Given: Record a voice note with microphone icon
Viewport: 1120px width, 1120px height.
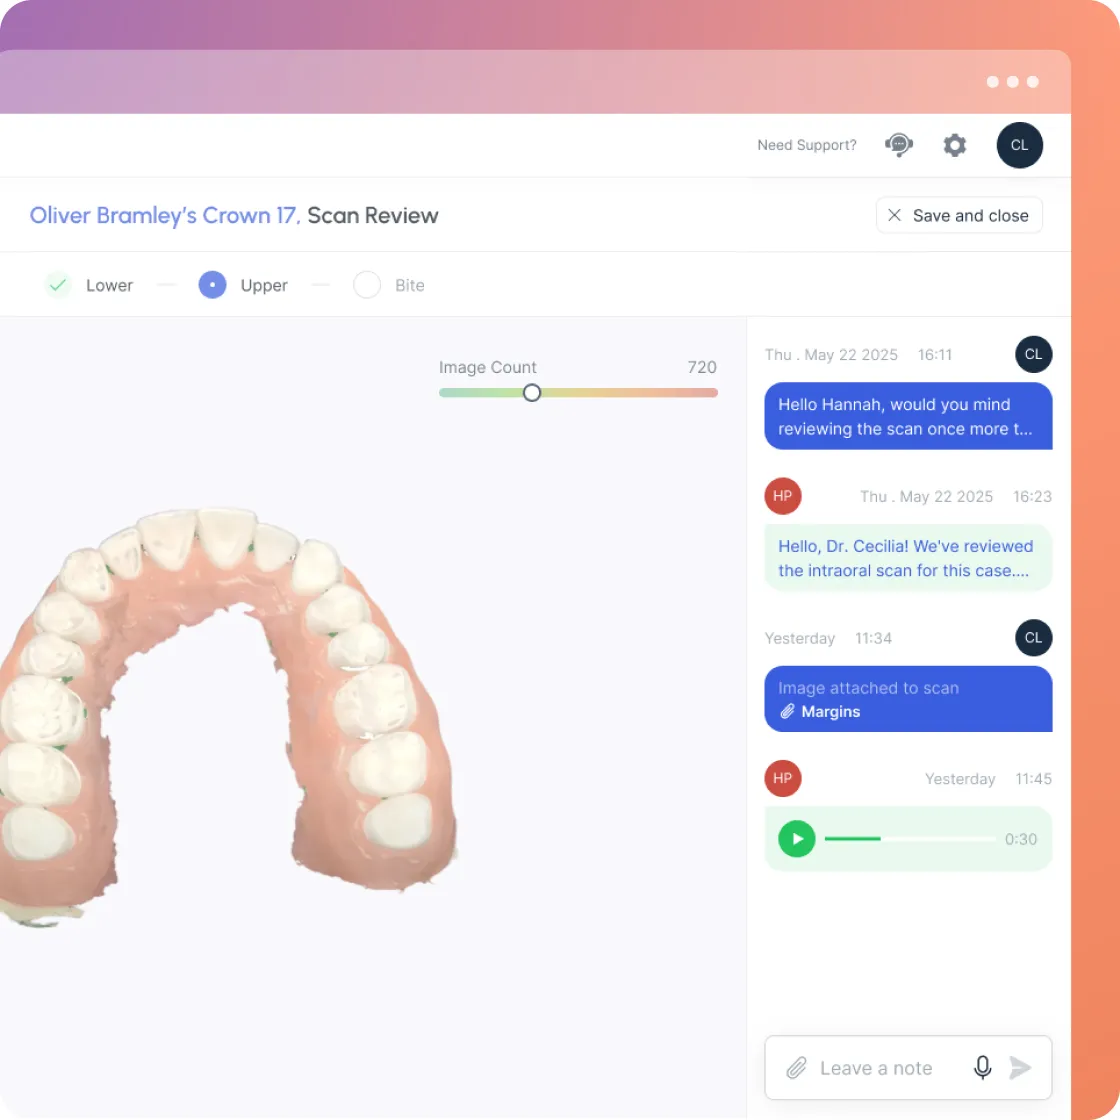Looking at the screenshot, I should tap(983, 1068).
